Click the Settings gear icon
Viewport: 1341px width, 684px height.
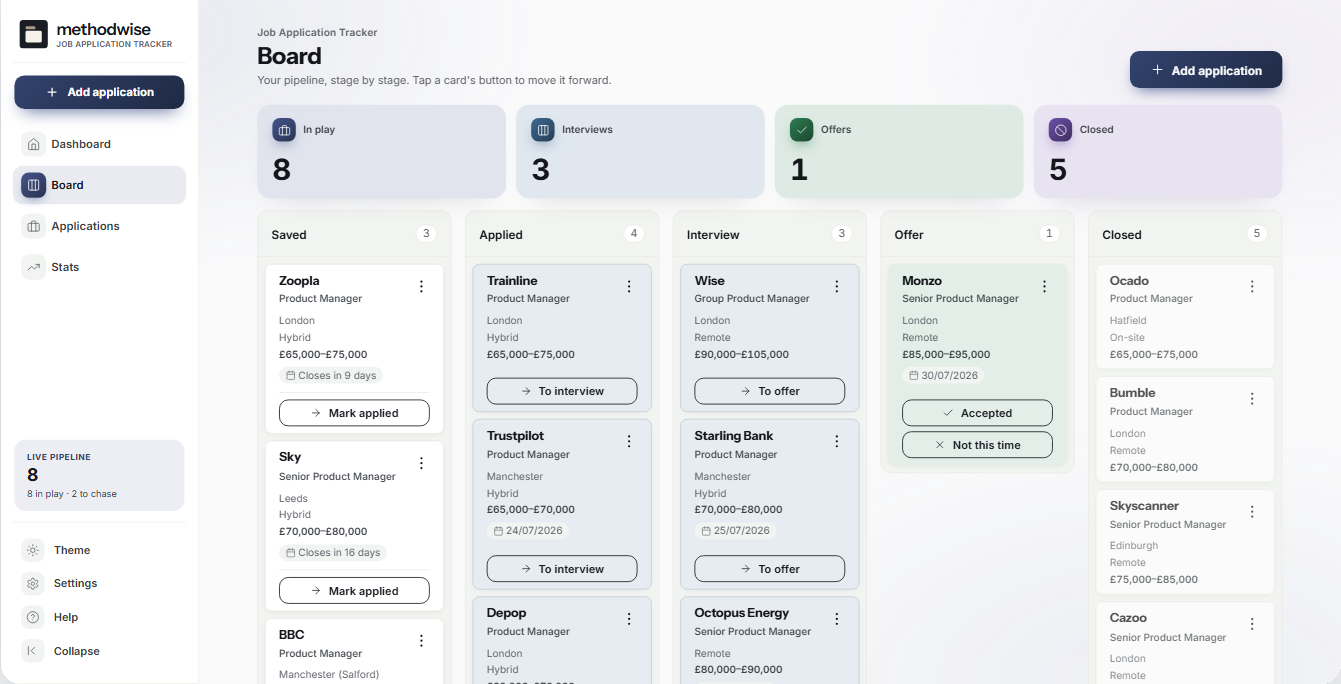pos(33,583)
